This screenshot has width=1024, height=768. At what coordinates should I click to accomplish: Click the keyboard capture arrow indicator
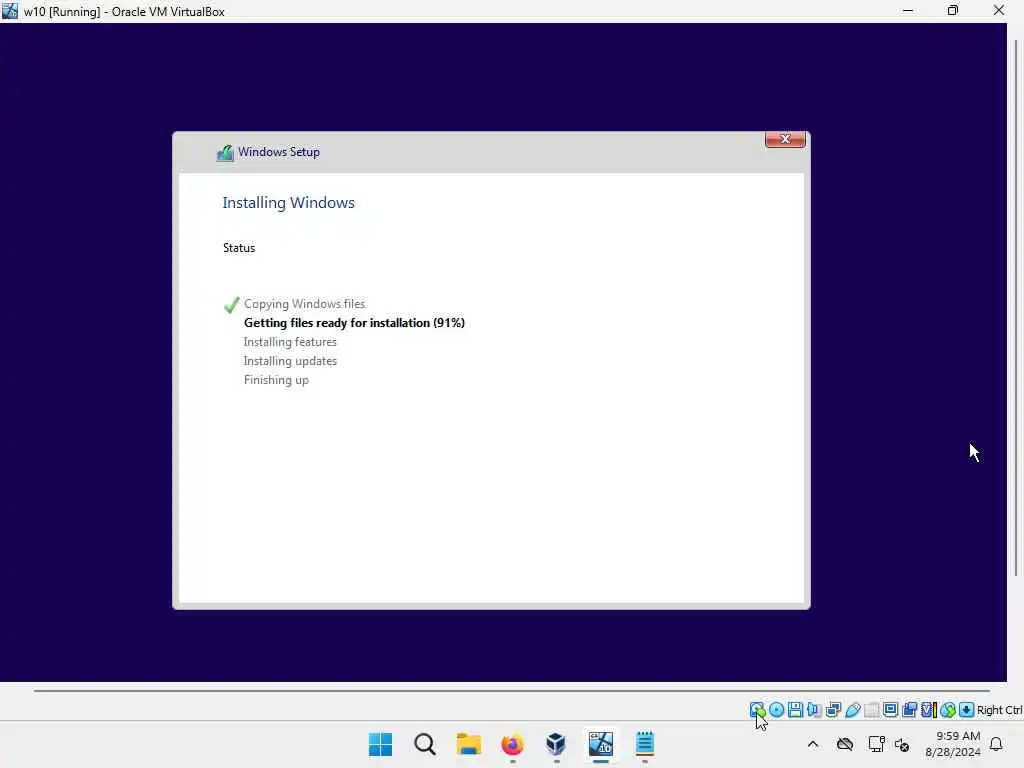click(967, 710)
